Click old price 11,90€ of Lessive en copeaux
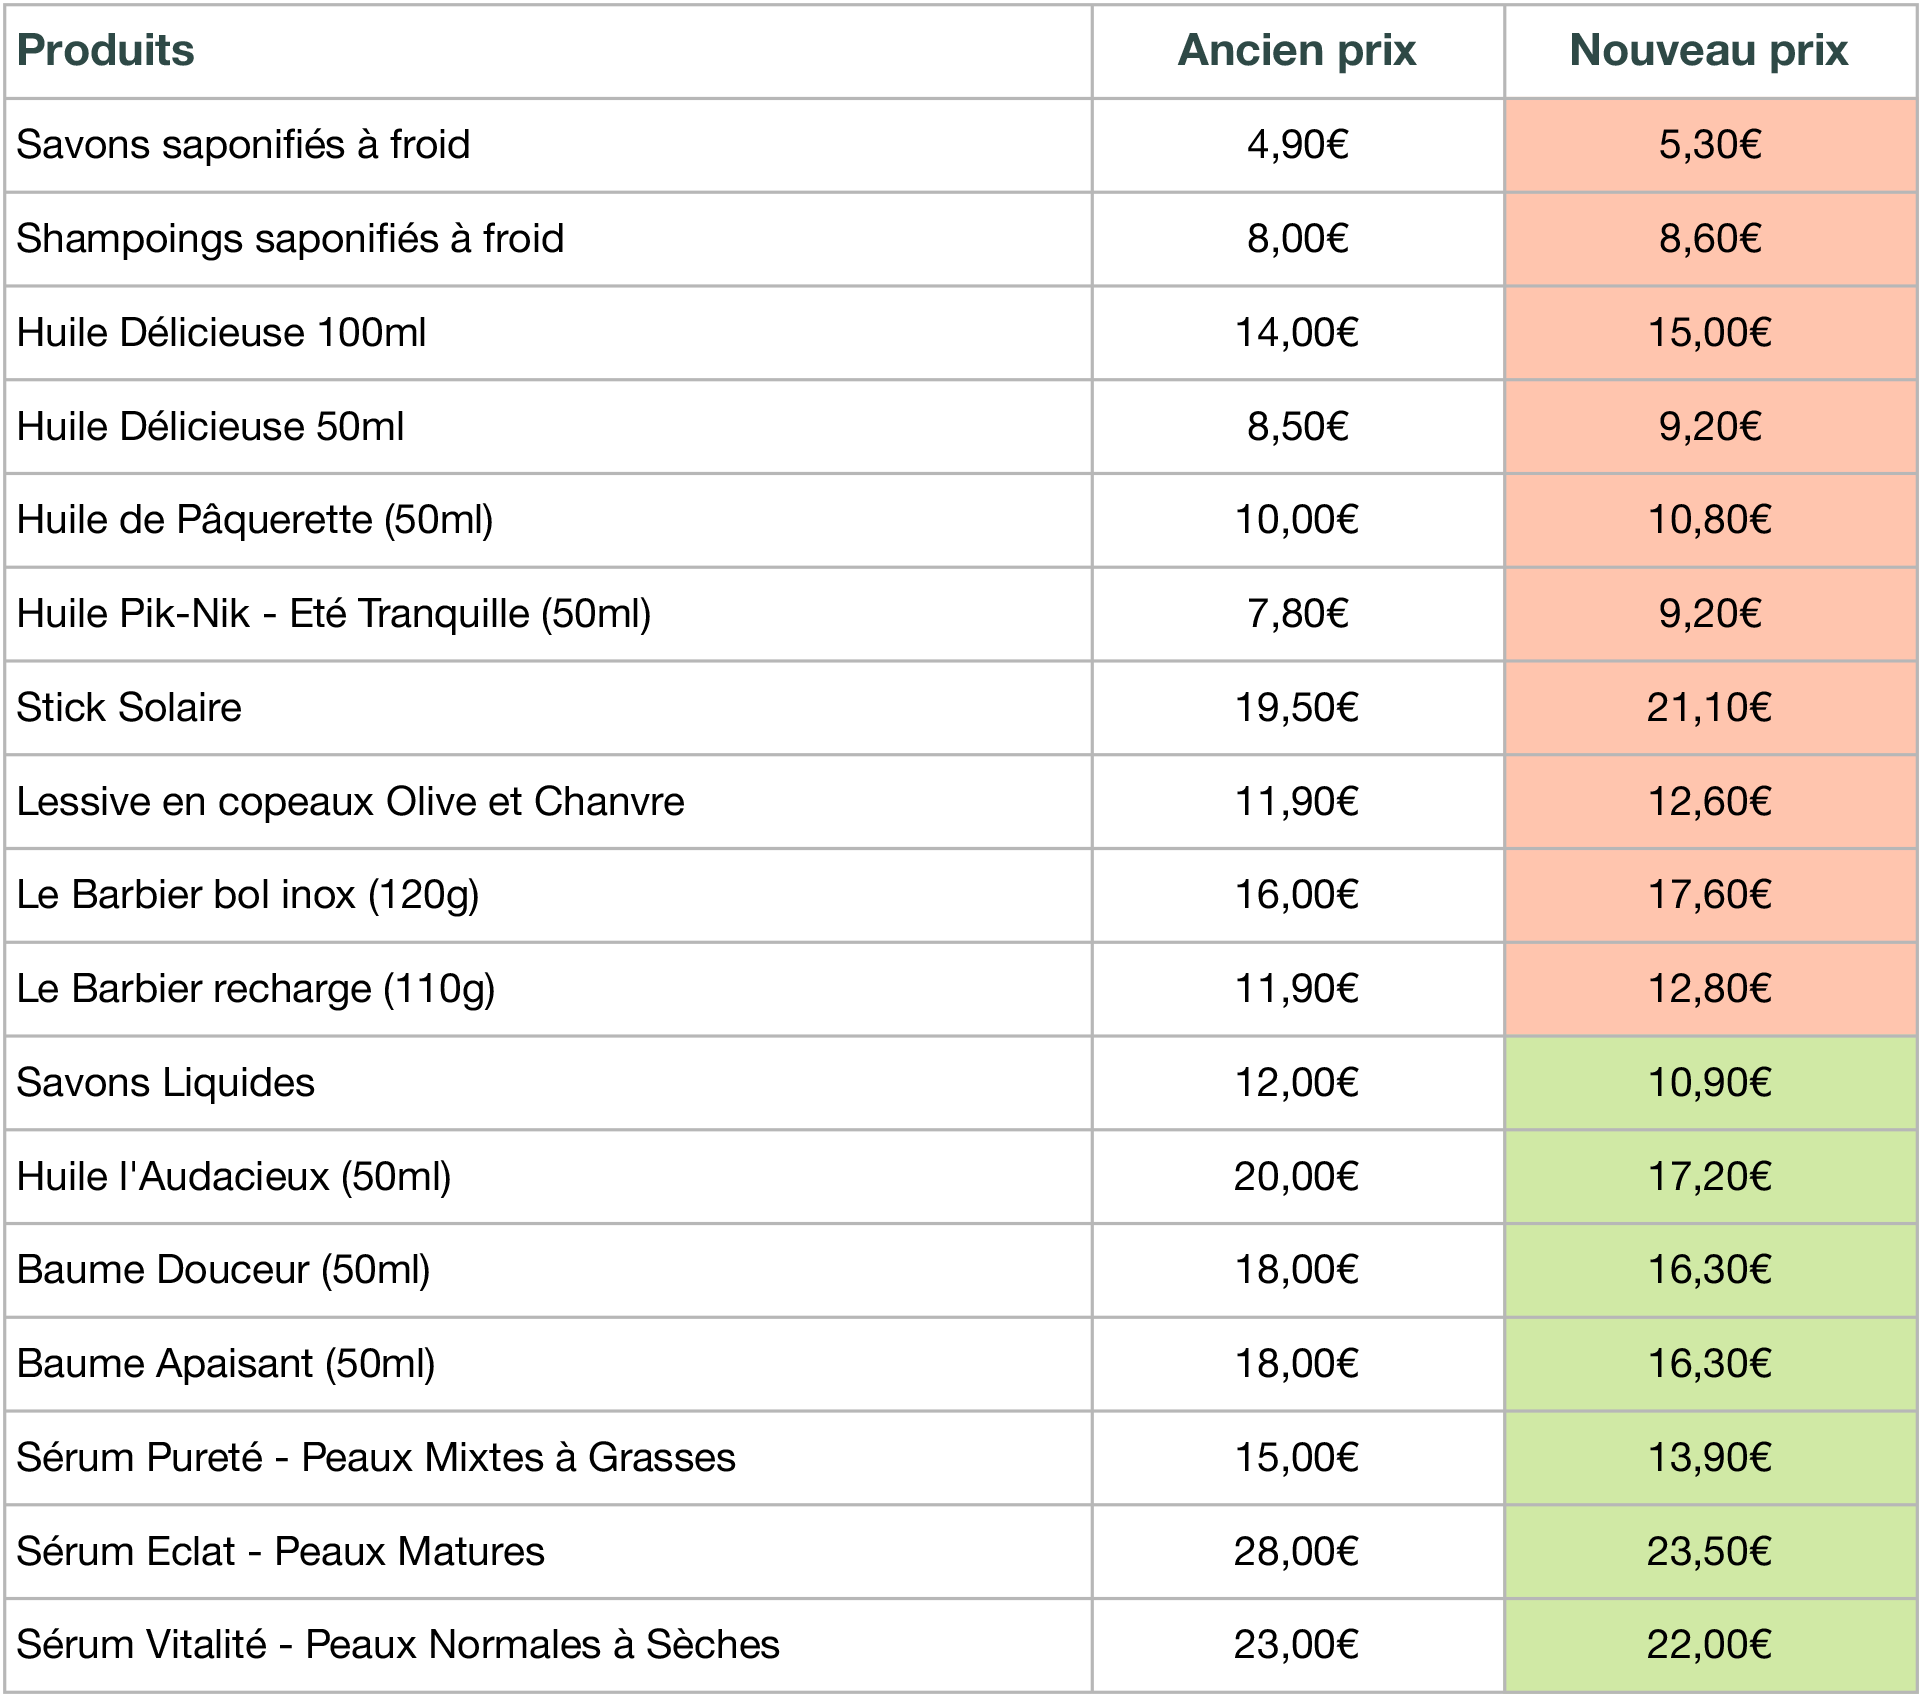 coord(1297,801)
